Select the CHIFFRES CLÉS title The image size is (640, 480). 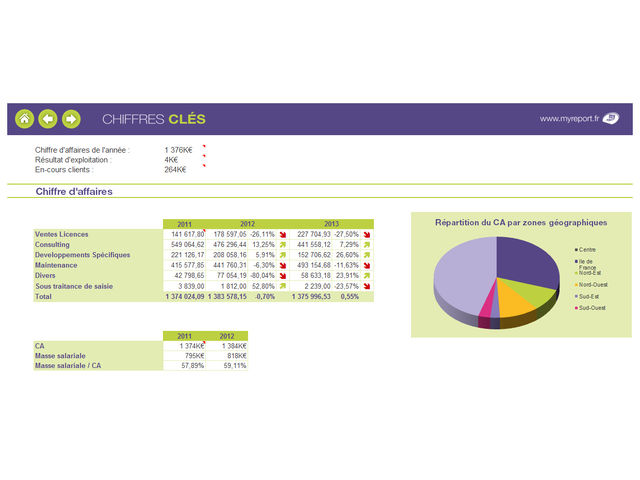[154, 119]
